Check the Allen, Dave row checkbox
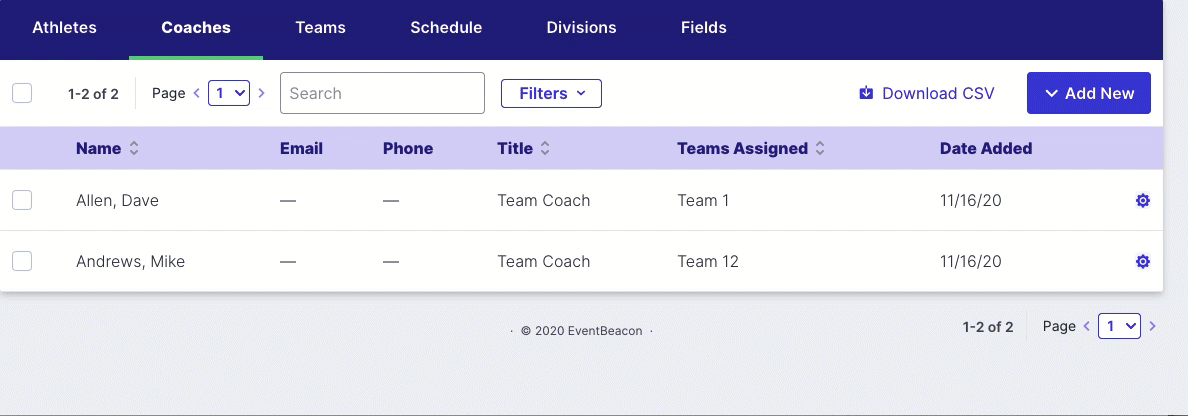The width and height of the screenshot is (1188, 416). [22, 200]
